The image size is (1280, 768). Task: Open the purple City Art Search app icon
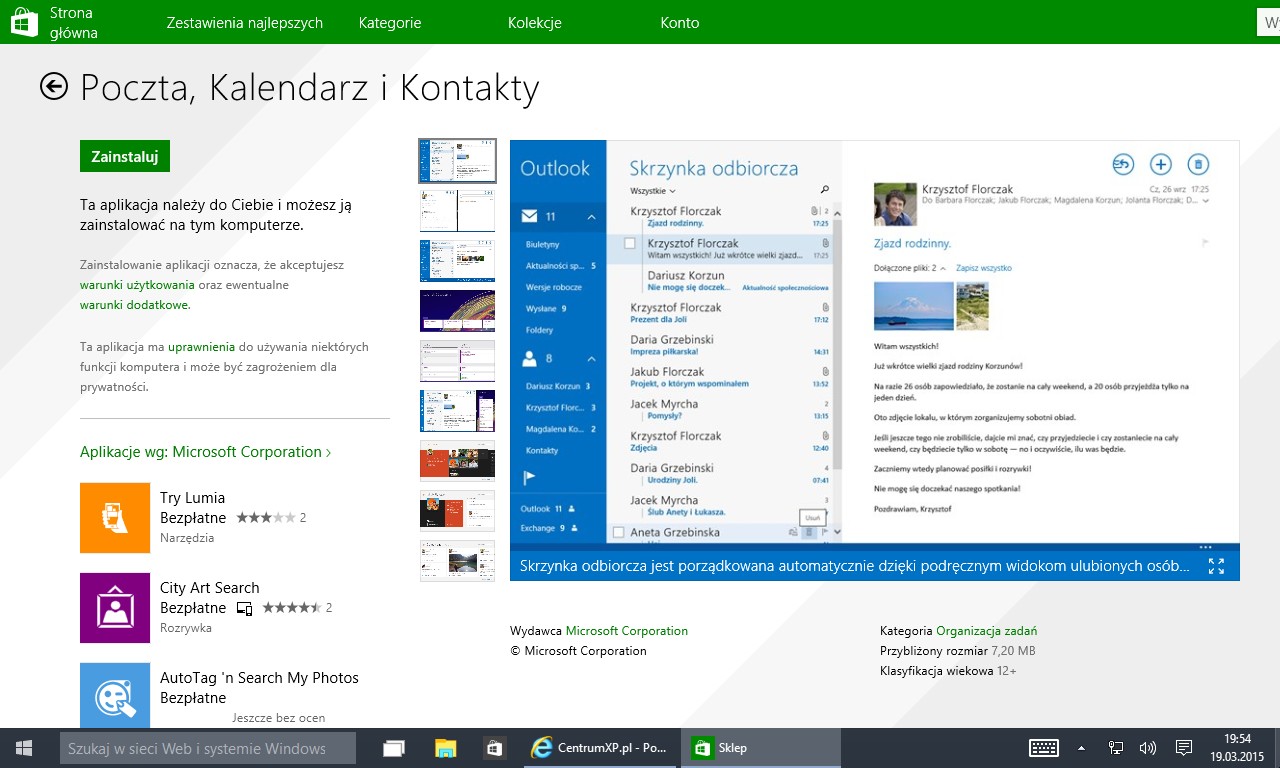tap(115, 608)
